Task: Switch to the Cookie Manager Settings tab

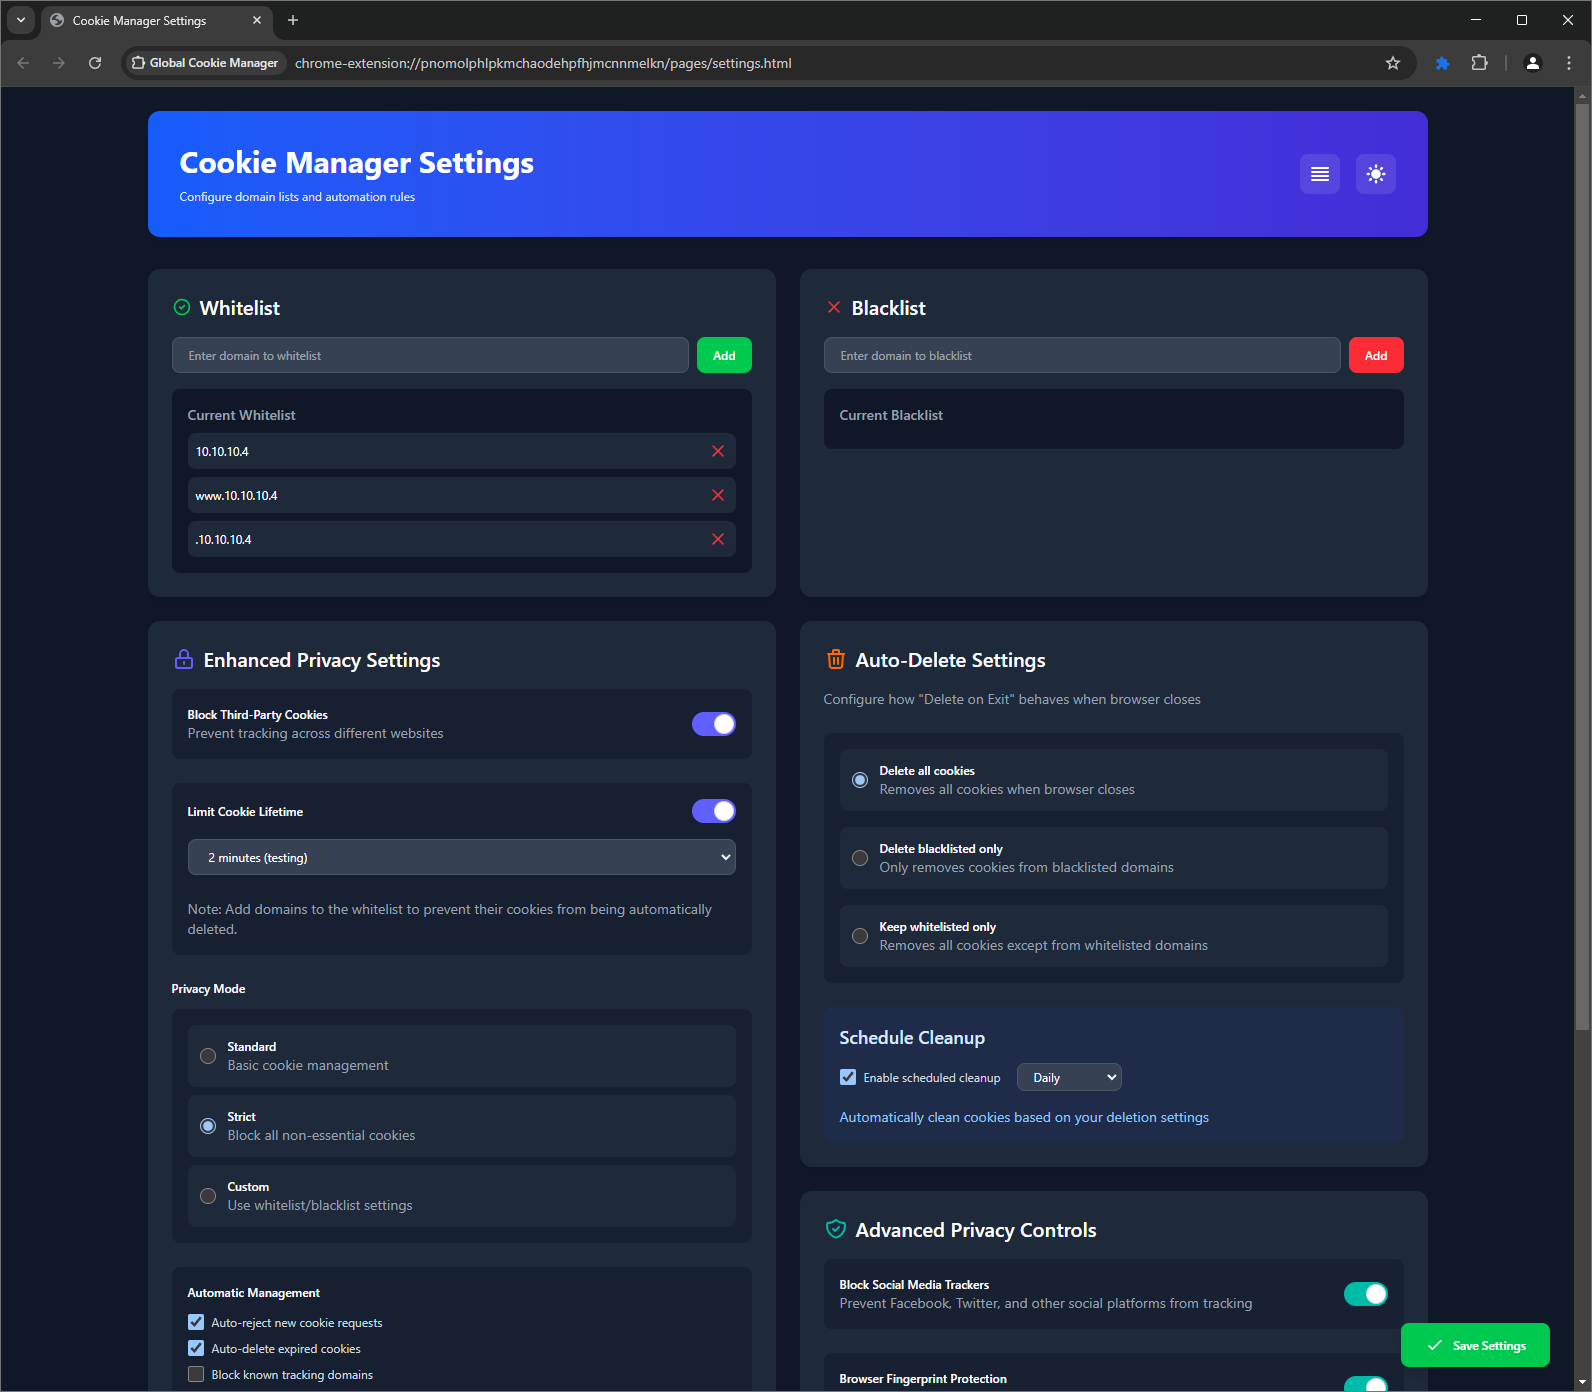Action: pos(150,20)
